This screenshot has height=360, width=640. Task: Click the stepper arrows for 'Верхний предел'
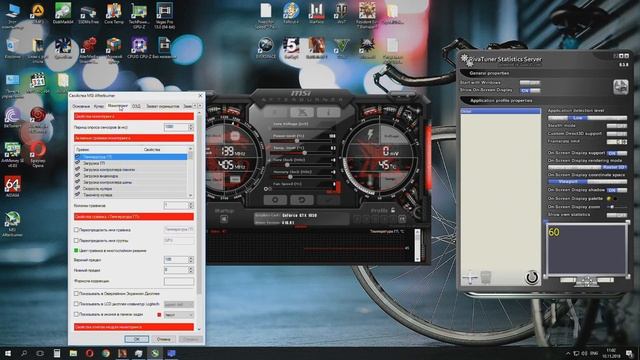(x=191, y=260)
